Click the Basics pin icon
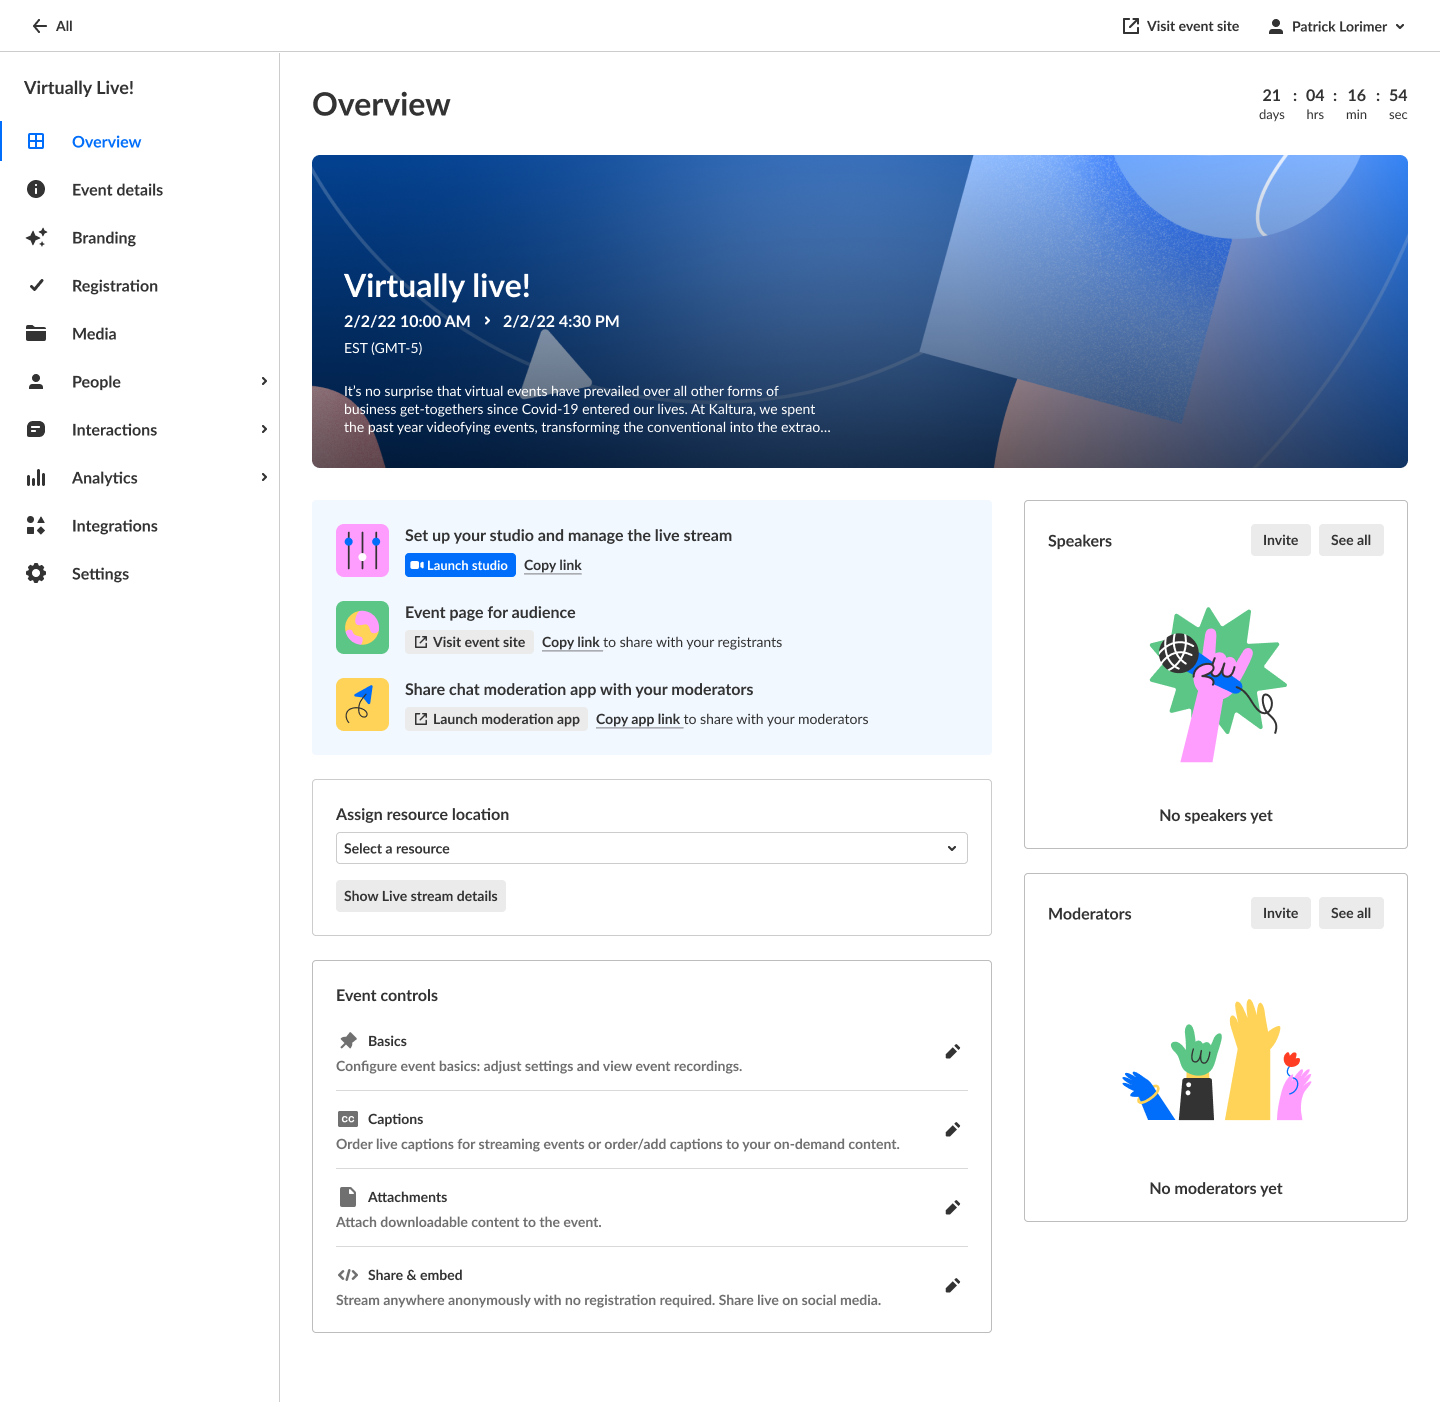This screenshot has width=1440, height=1402. 348,1041
